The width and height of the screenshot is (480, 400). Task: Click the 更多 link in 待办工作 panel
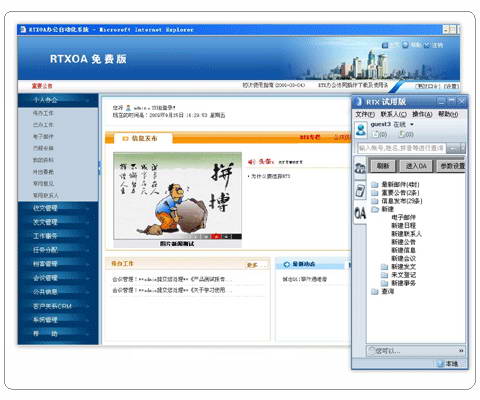click(252, 265)
